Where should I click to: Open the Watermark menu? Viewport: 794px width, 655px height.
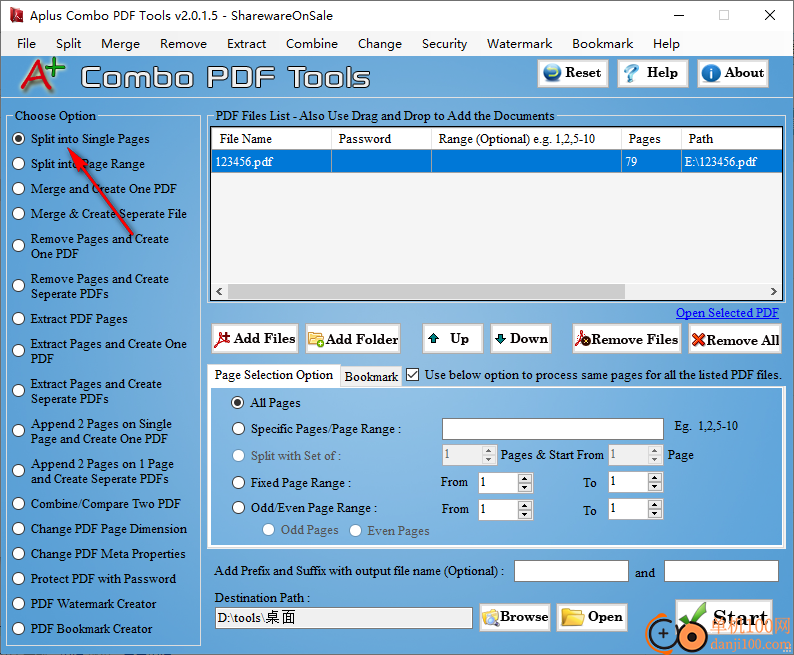(x=520, y=44)
